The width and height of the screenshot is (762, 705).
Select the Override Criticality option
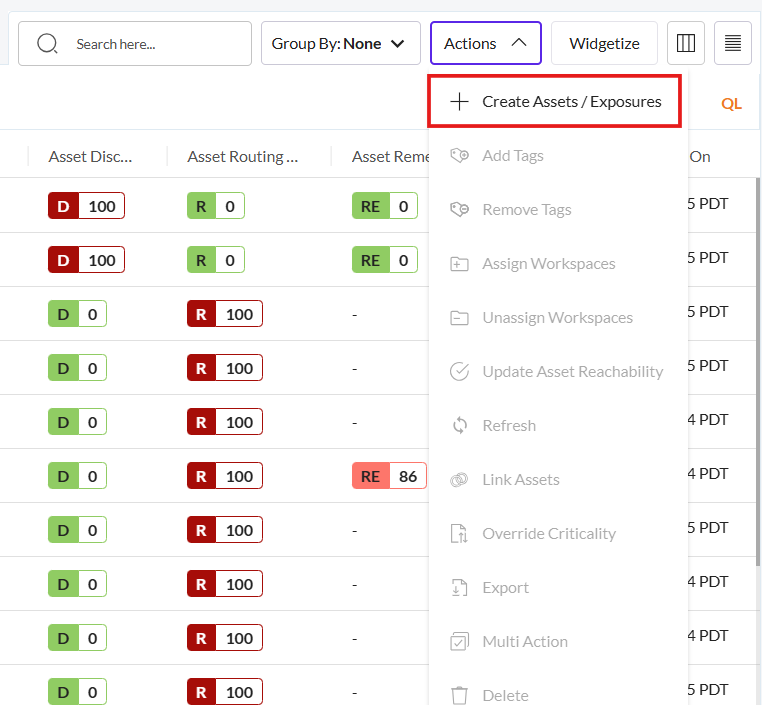pyautogui.click(x=558, y=533)
